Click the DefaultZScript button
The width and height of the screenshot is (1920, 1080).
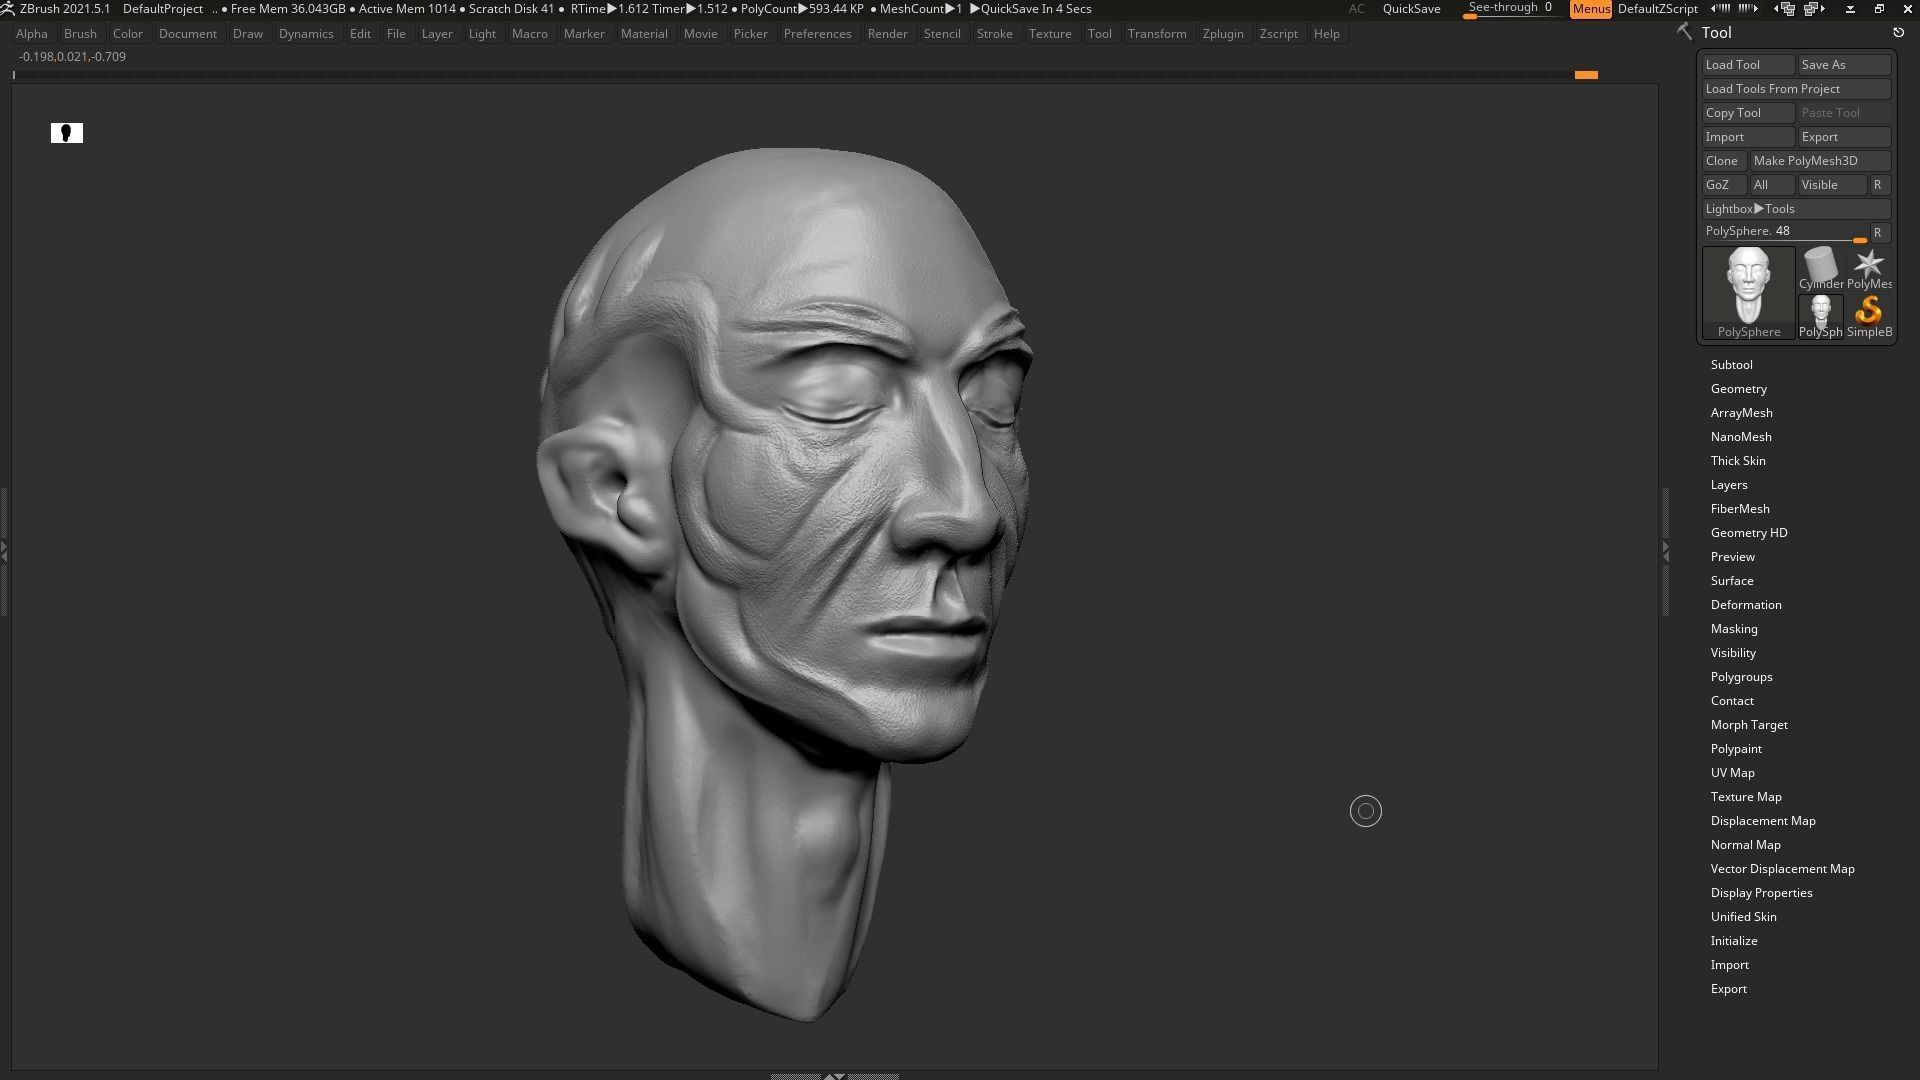click(x=1657, y=9)
